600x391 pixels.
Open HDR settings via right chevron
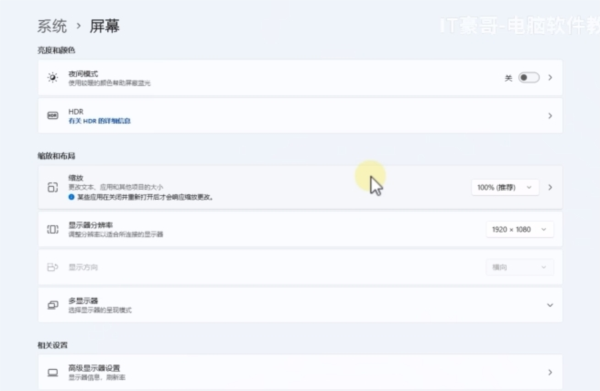(550, 116)
